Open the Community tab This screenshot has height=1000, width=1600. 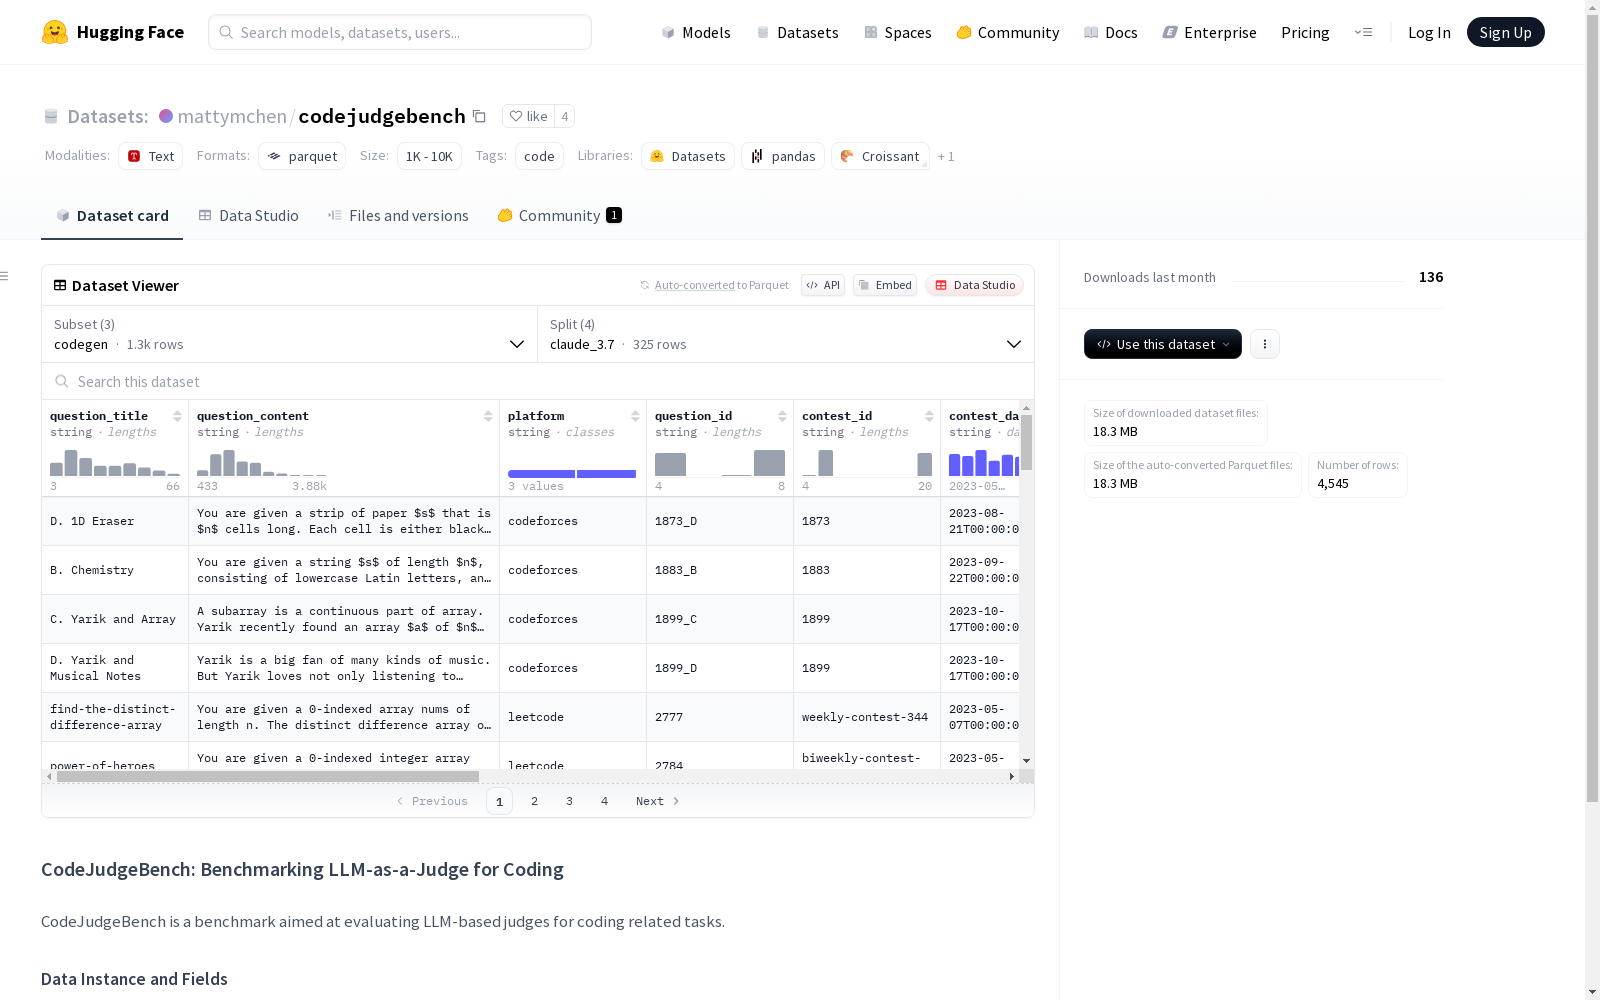[560, 216]
